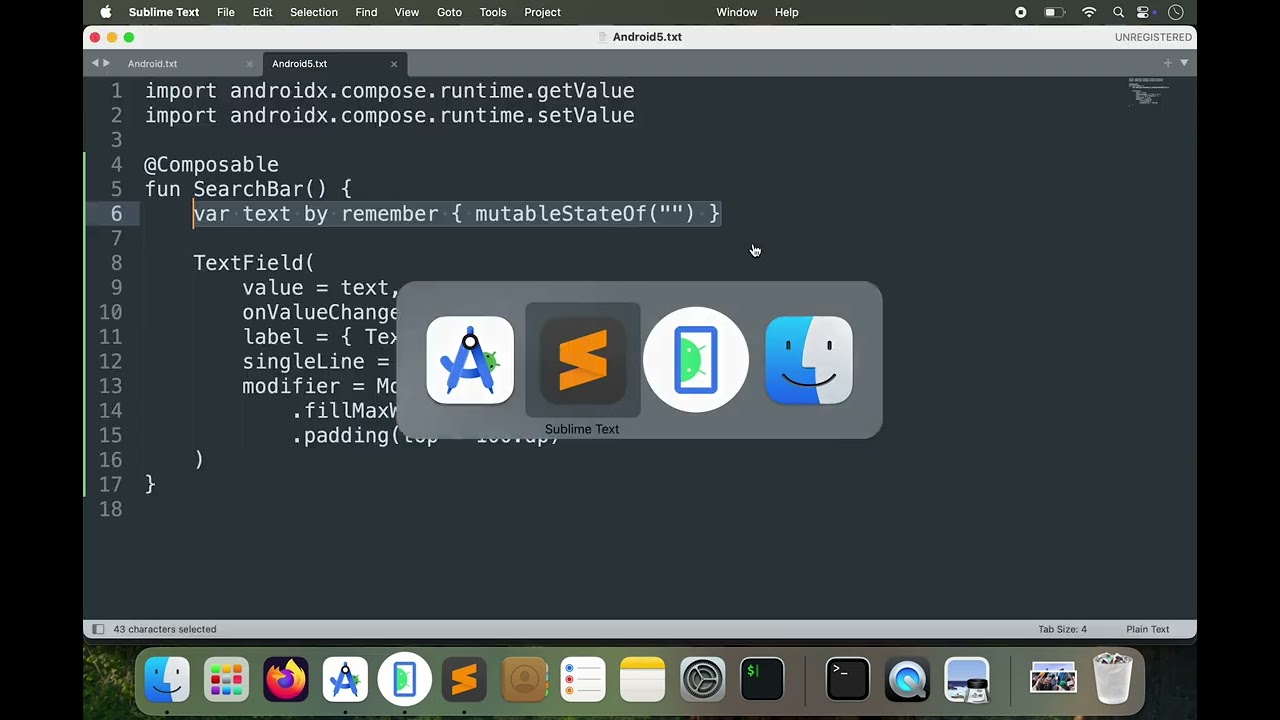The height and width of the screenshot is (720, 1280).
Task: Open QuickTime Player from the Dock
Action: pos(907,680)
